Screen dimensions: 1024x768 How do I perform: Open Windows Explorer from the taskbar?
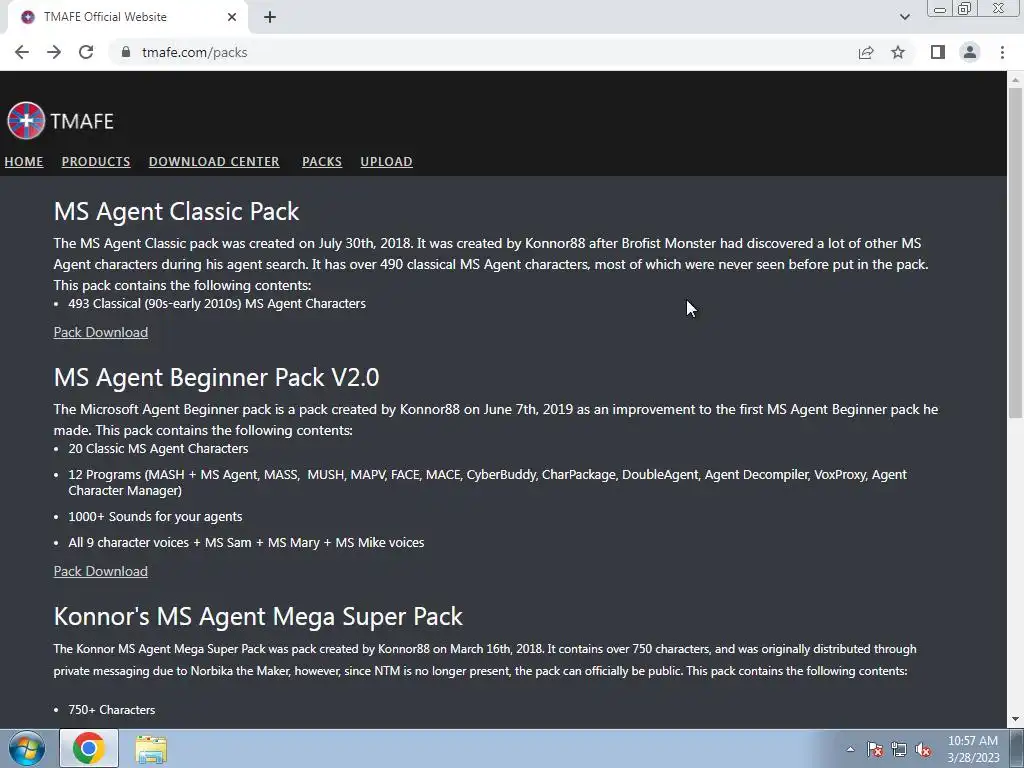[x=151, y=748]
